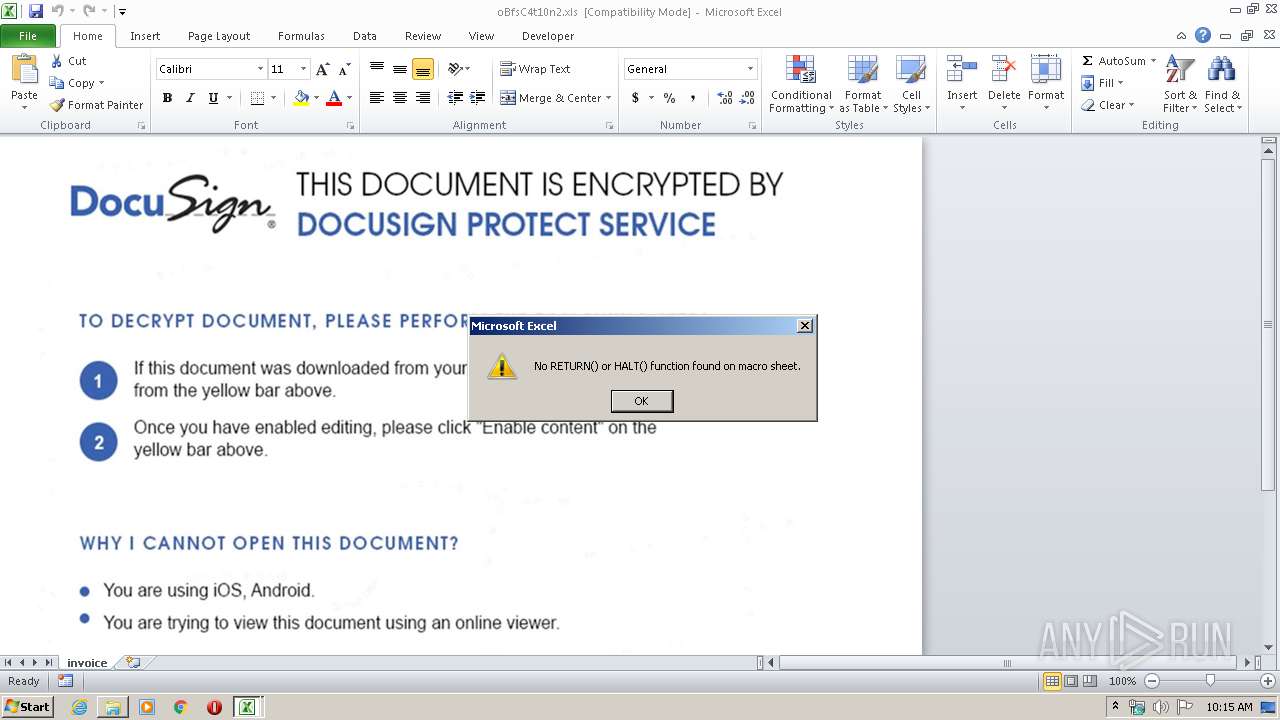Expand the borders dropdown arrow

[273, 98]
